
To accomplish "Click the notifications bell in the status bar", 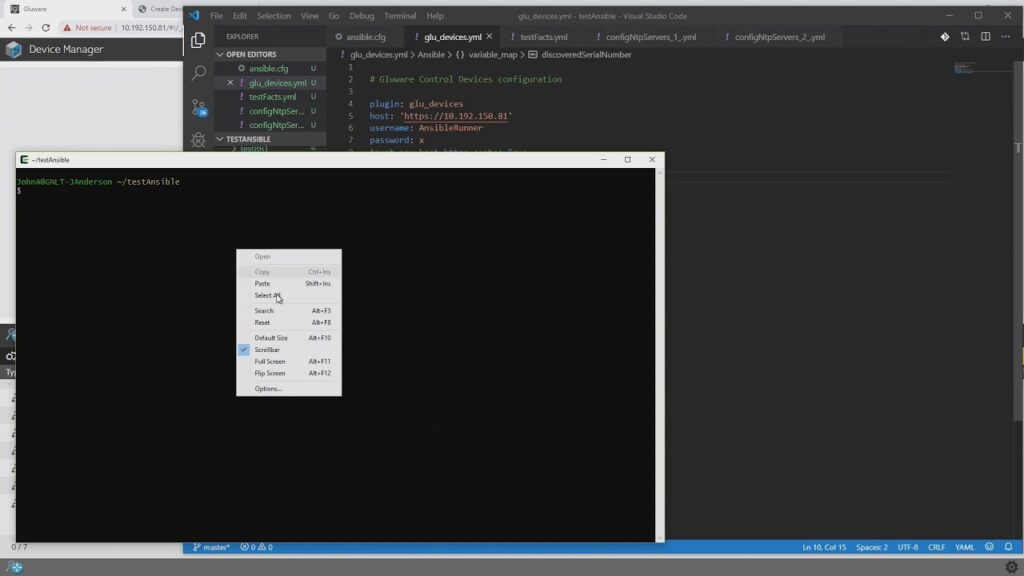I will (x=1008, y=547).
